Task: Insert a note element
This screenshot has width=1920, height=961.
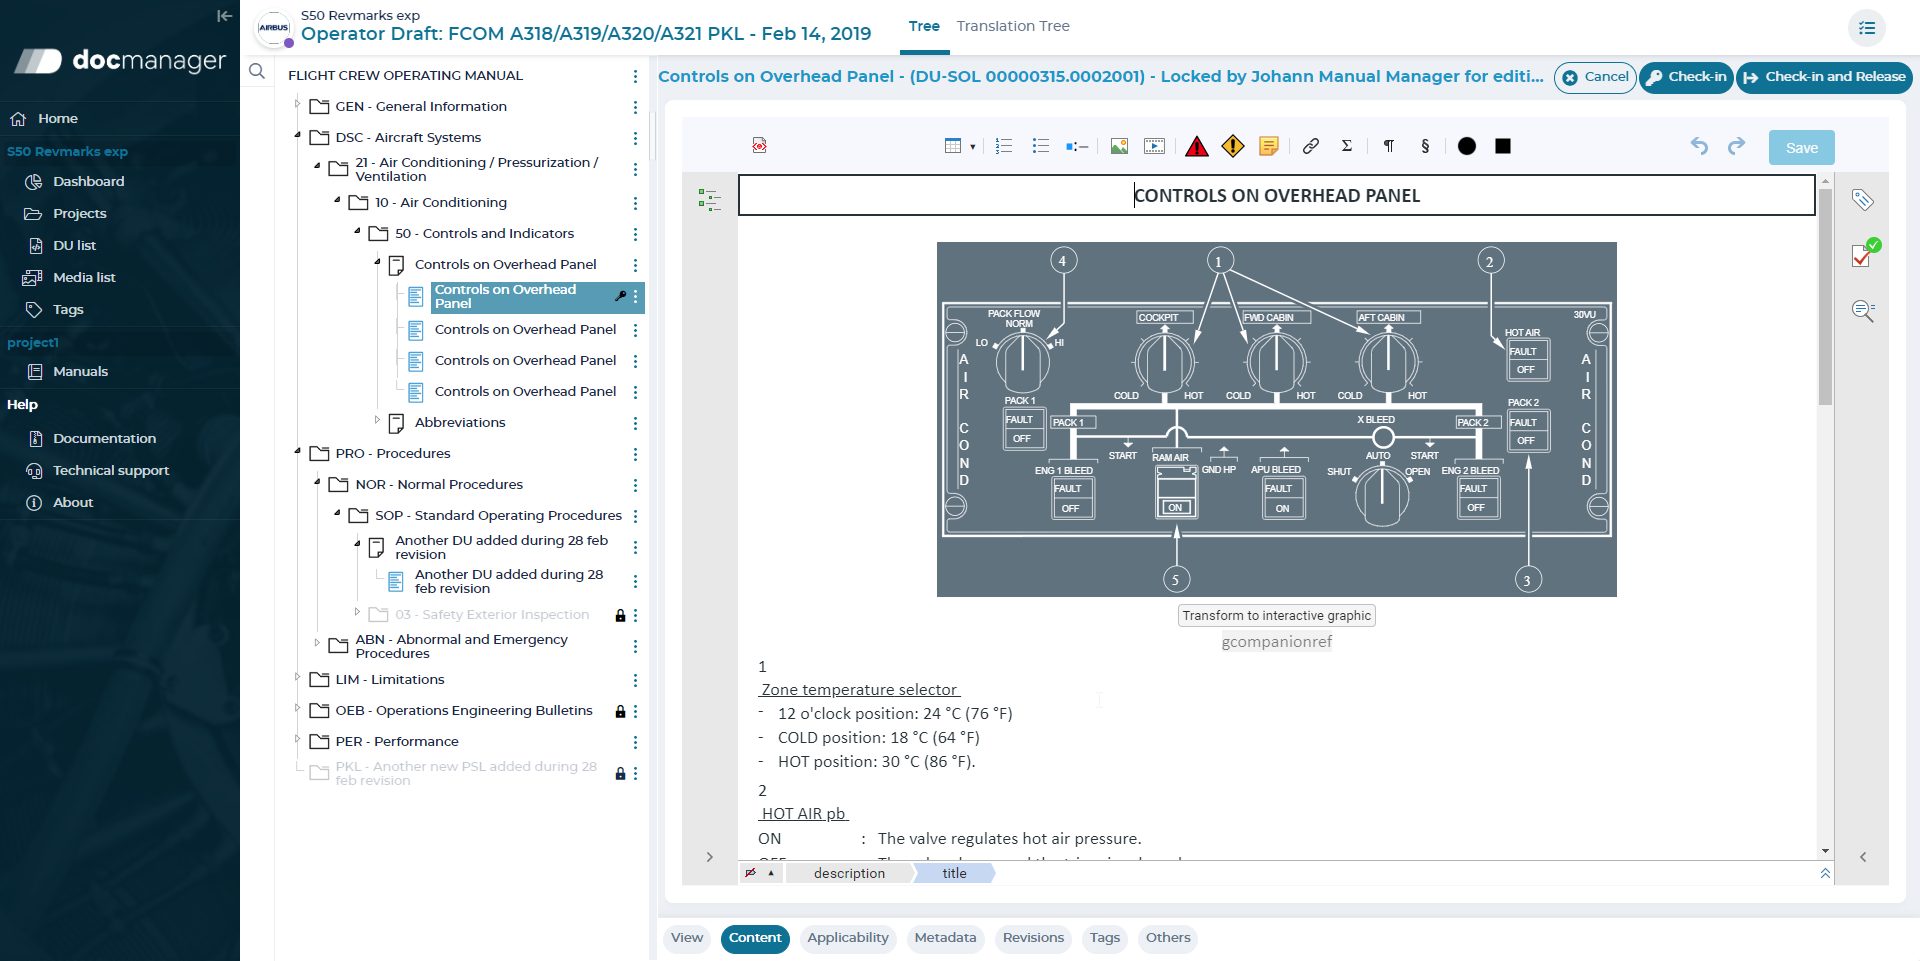Action: (x=1269, y=147)
